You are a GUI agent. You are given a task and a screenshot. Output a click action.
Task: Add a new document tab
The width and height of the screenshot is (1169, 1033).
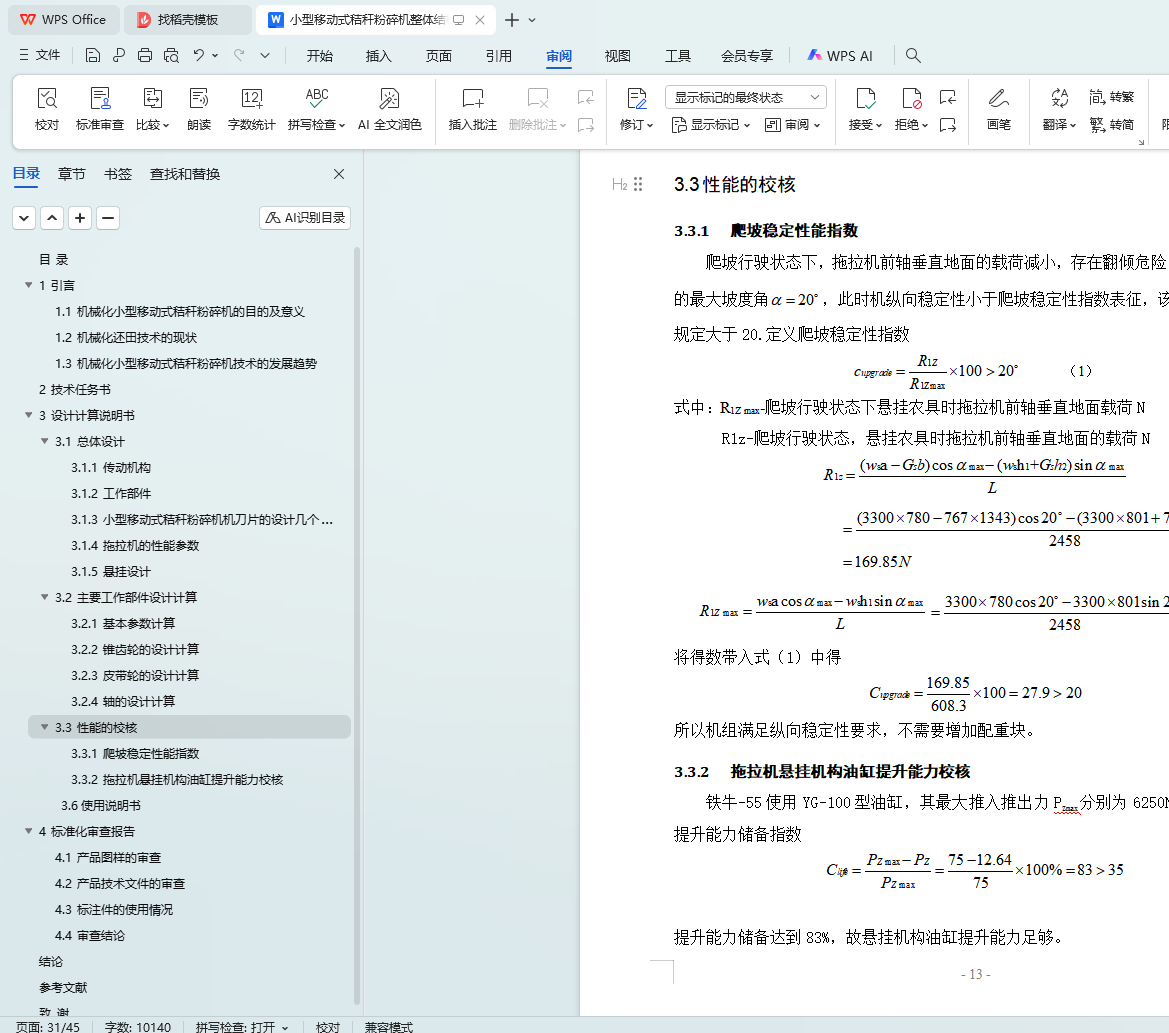coord(511,20)
